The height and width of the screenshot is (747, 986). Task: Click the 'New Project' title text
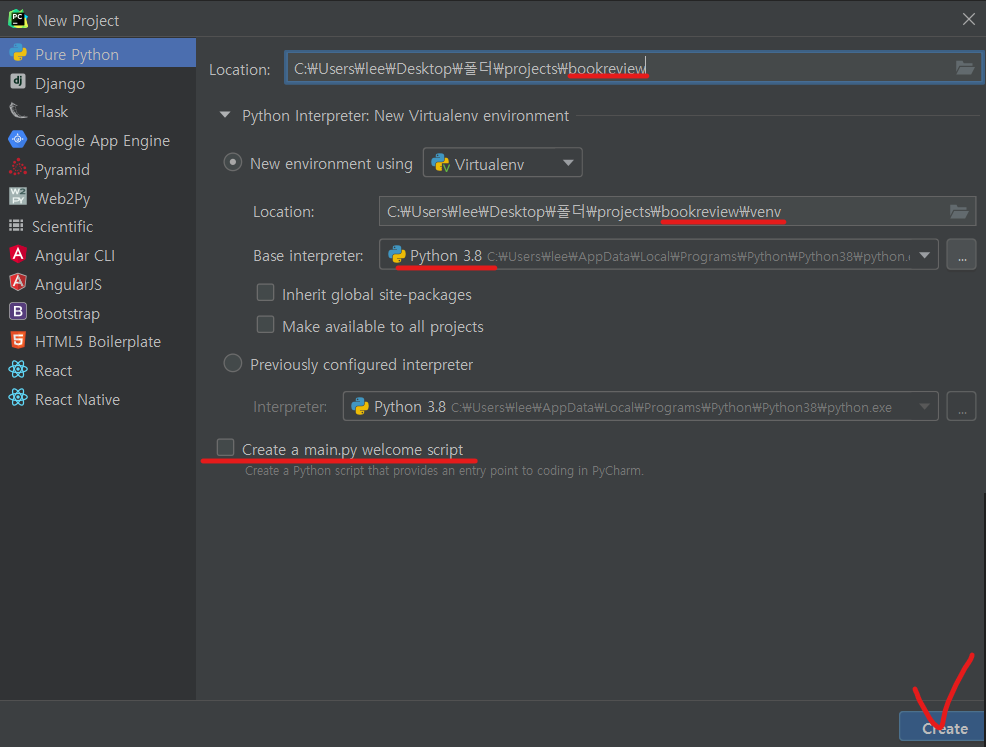pos(78,21)
